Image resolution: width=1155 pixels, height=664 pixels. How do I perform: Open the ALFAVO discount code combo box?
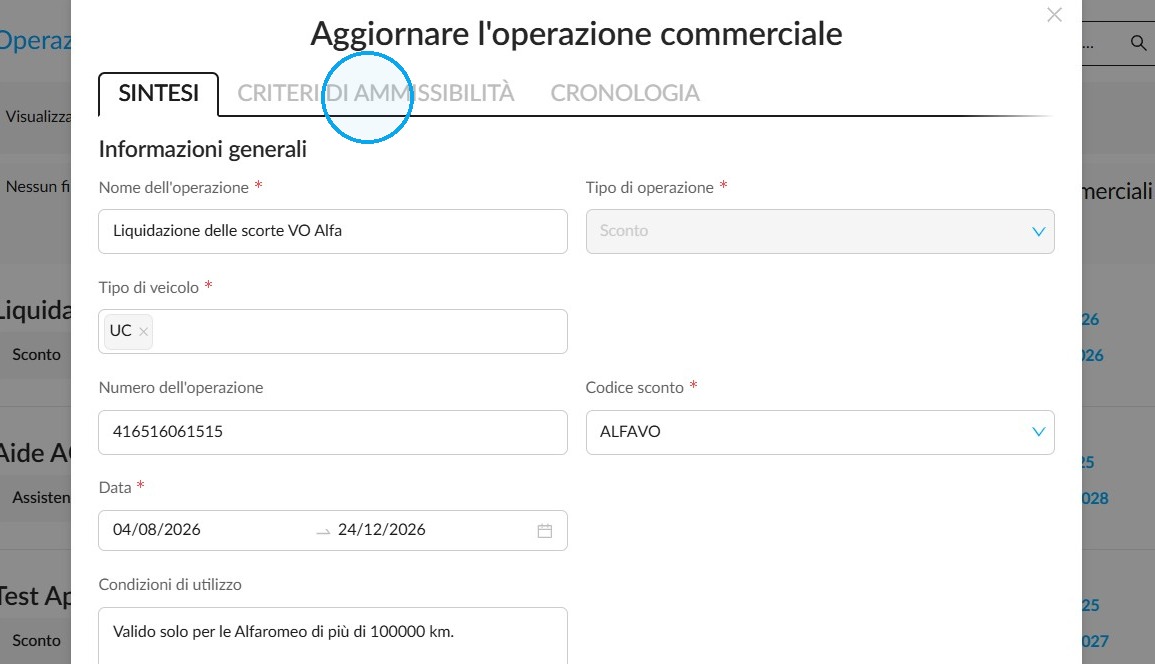pyautogui.click(x=820, y=432)
